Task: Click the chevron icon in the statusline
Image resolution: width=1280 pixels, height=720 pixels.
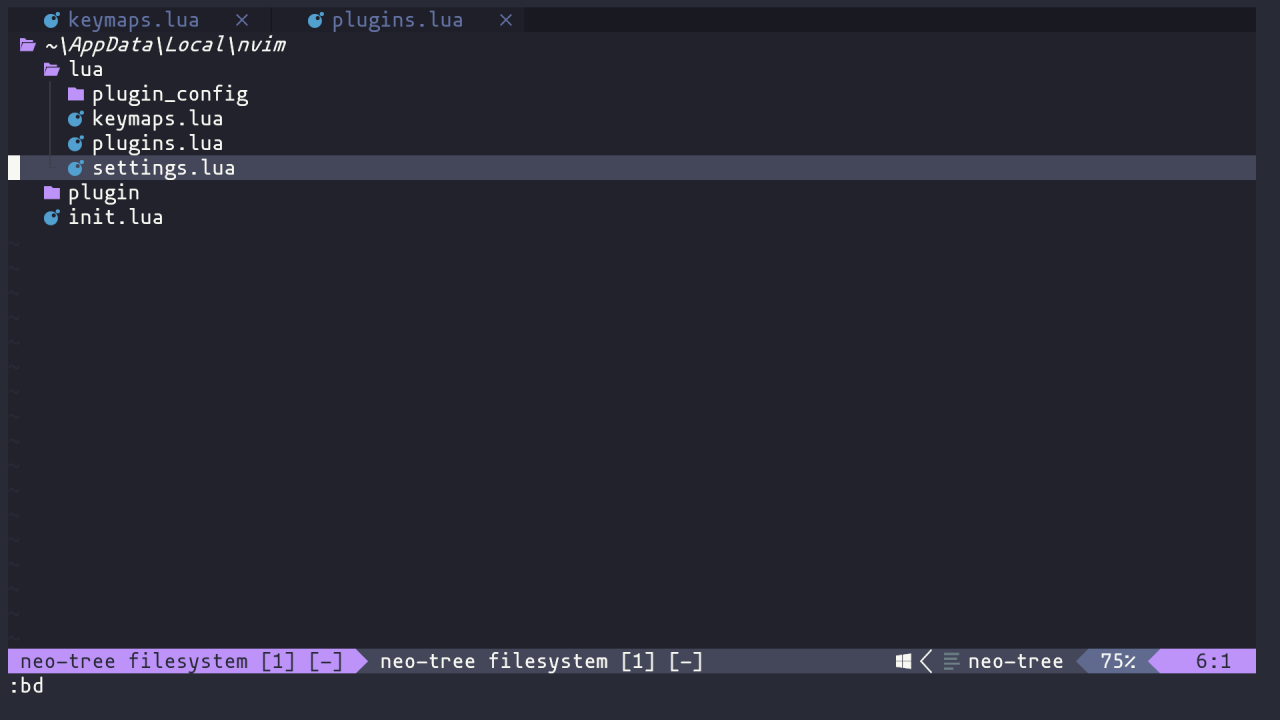Action: (925, 661)
